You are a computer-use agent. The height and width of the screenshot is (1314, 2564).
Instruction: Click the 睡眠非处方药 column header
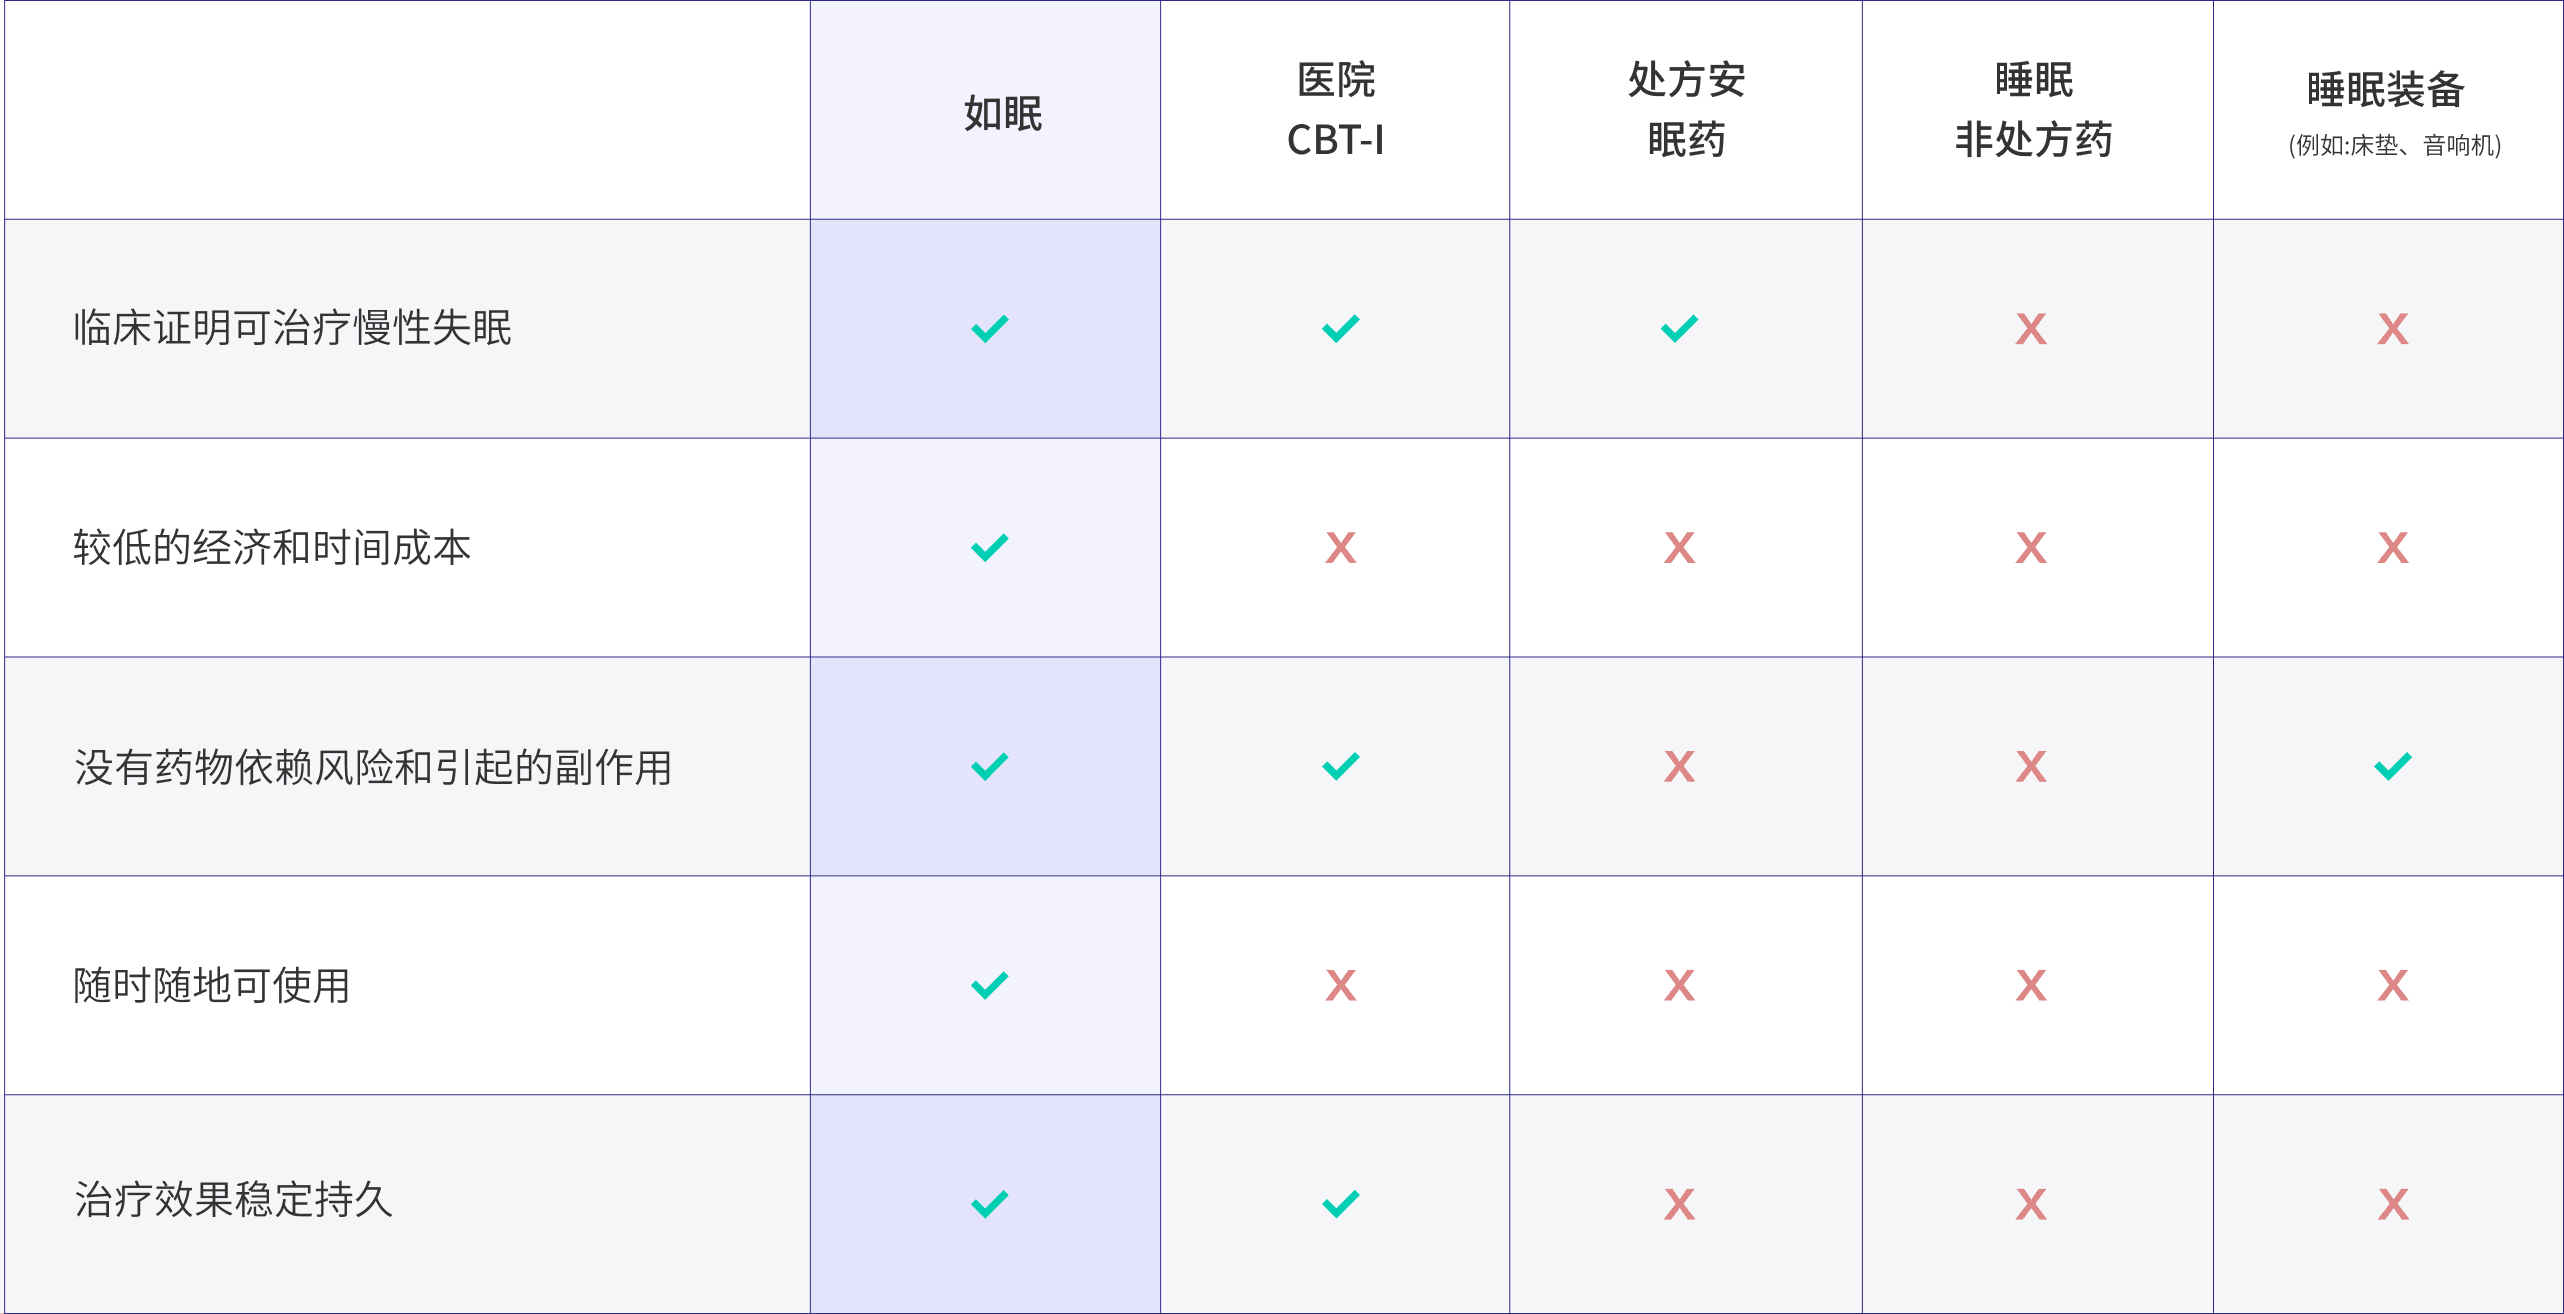point(2034,110)
